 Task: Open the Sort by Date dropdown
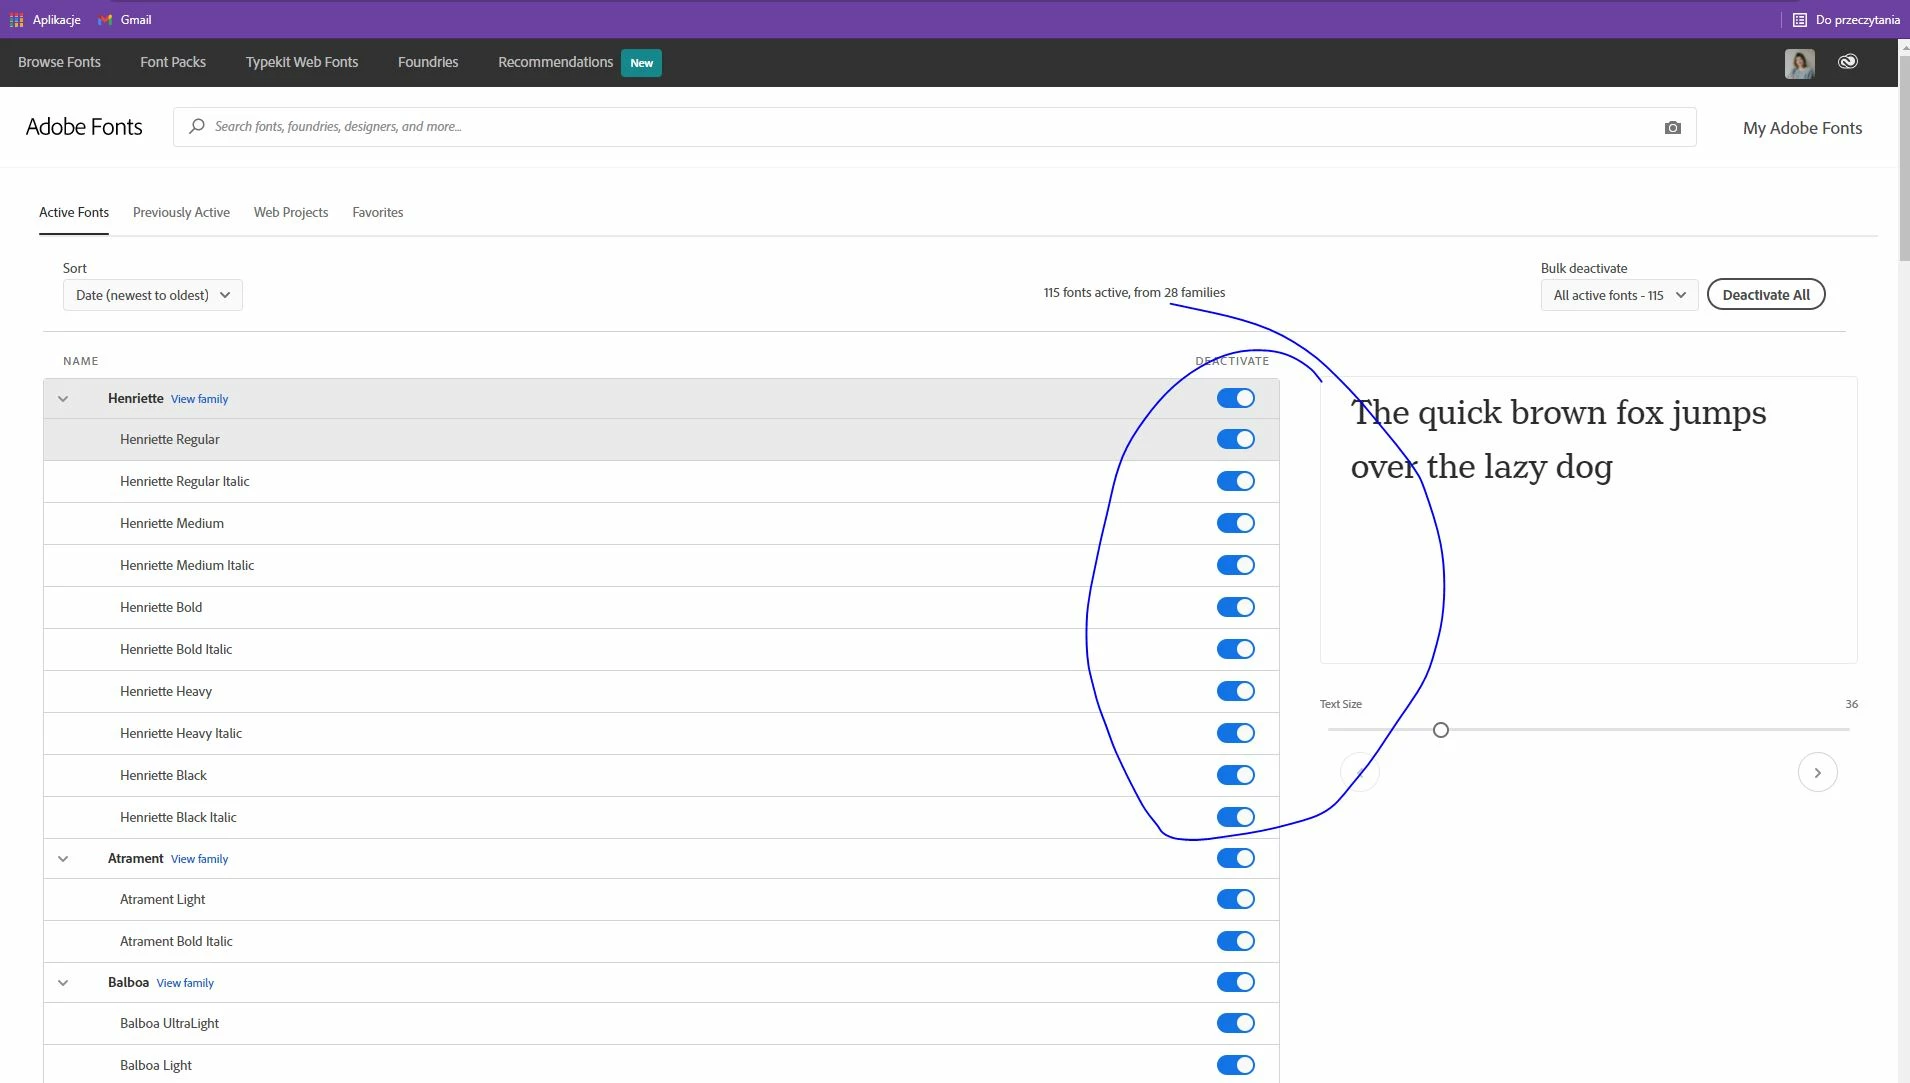[x=153, y=295]
